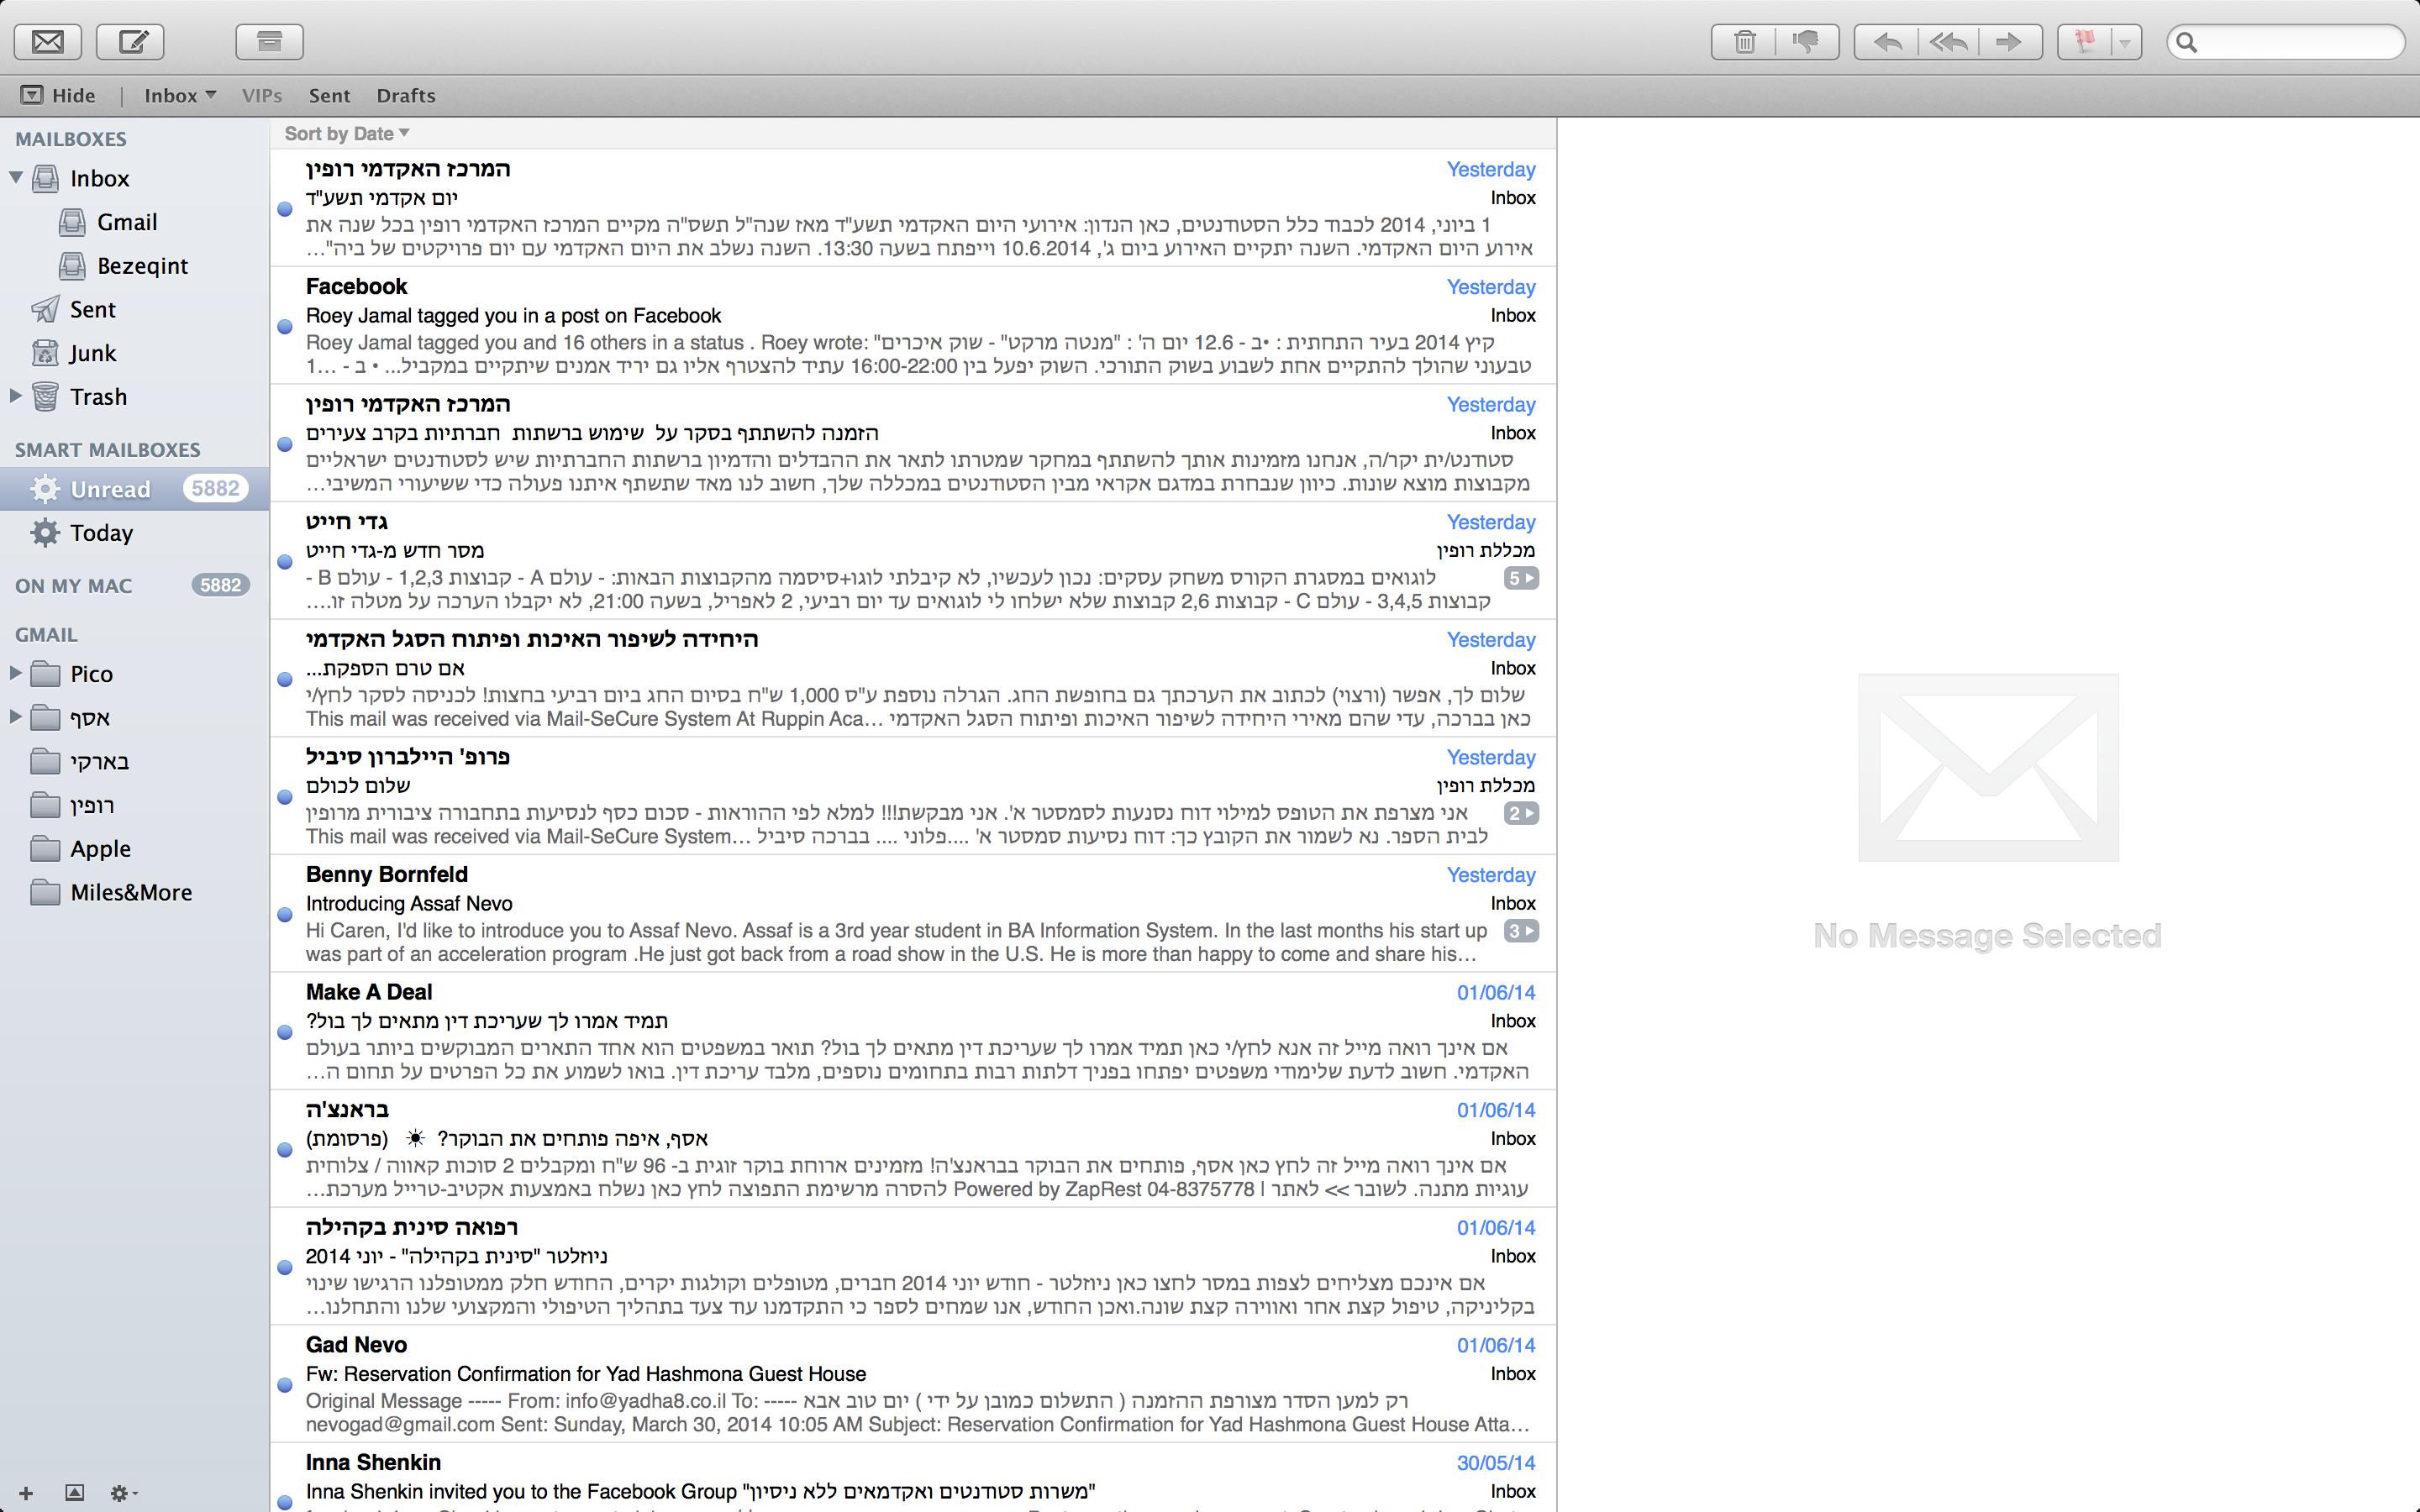Add a new mailbox with plus button
Viewport: 2420px width, 1512px height.
coord(26,1493)
